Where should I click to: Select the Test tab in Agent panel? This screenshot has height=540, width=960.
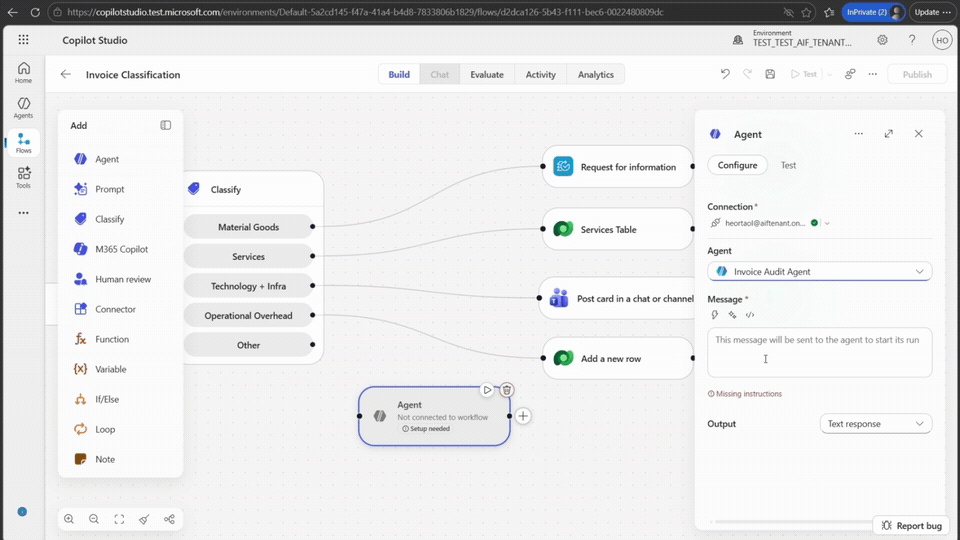[789, 165]
